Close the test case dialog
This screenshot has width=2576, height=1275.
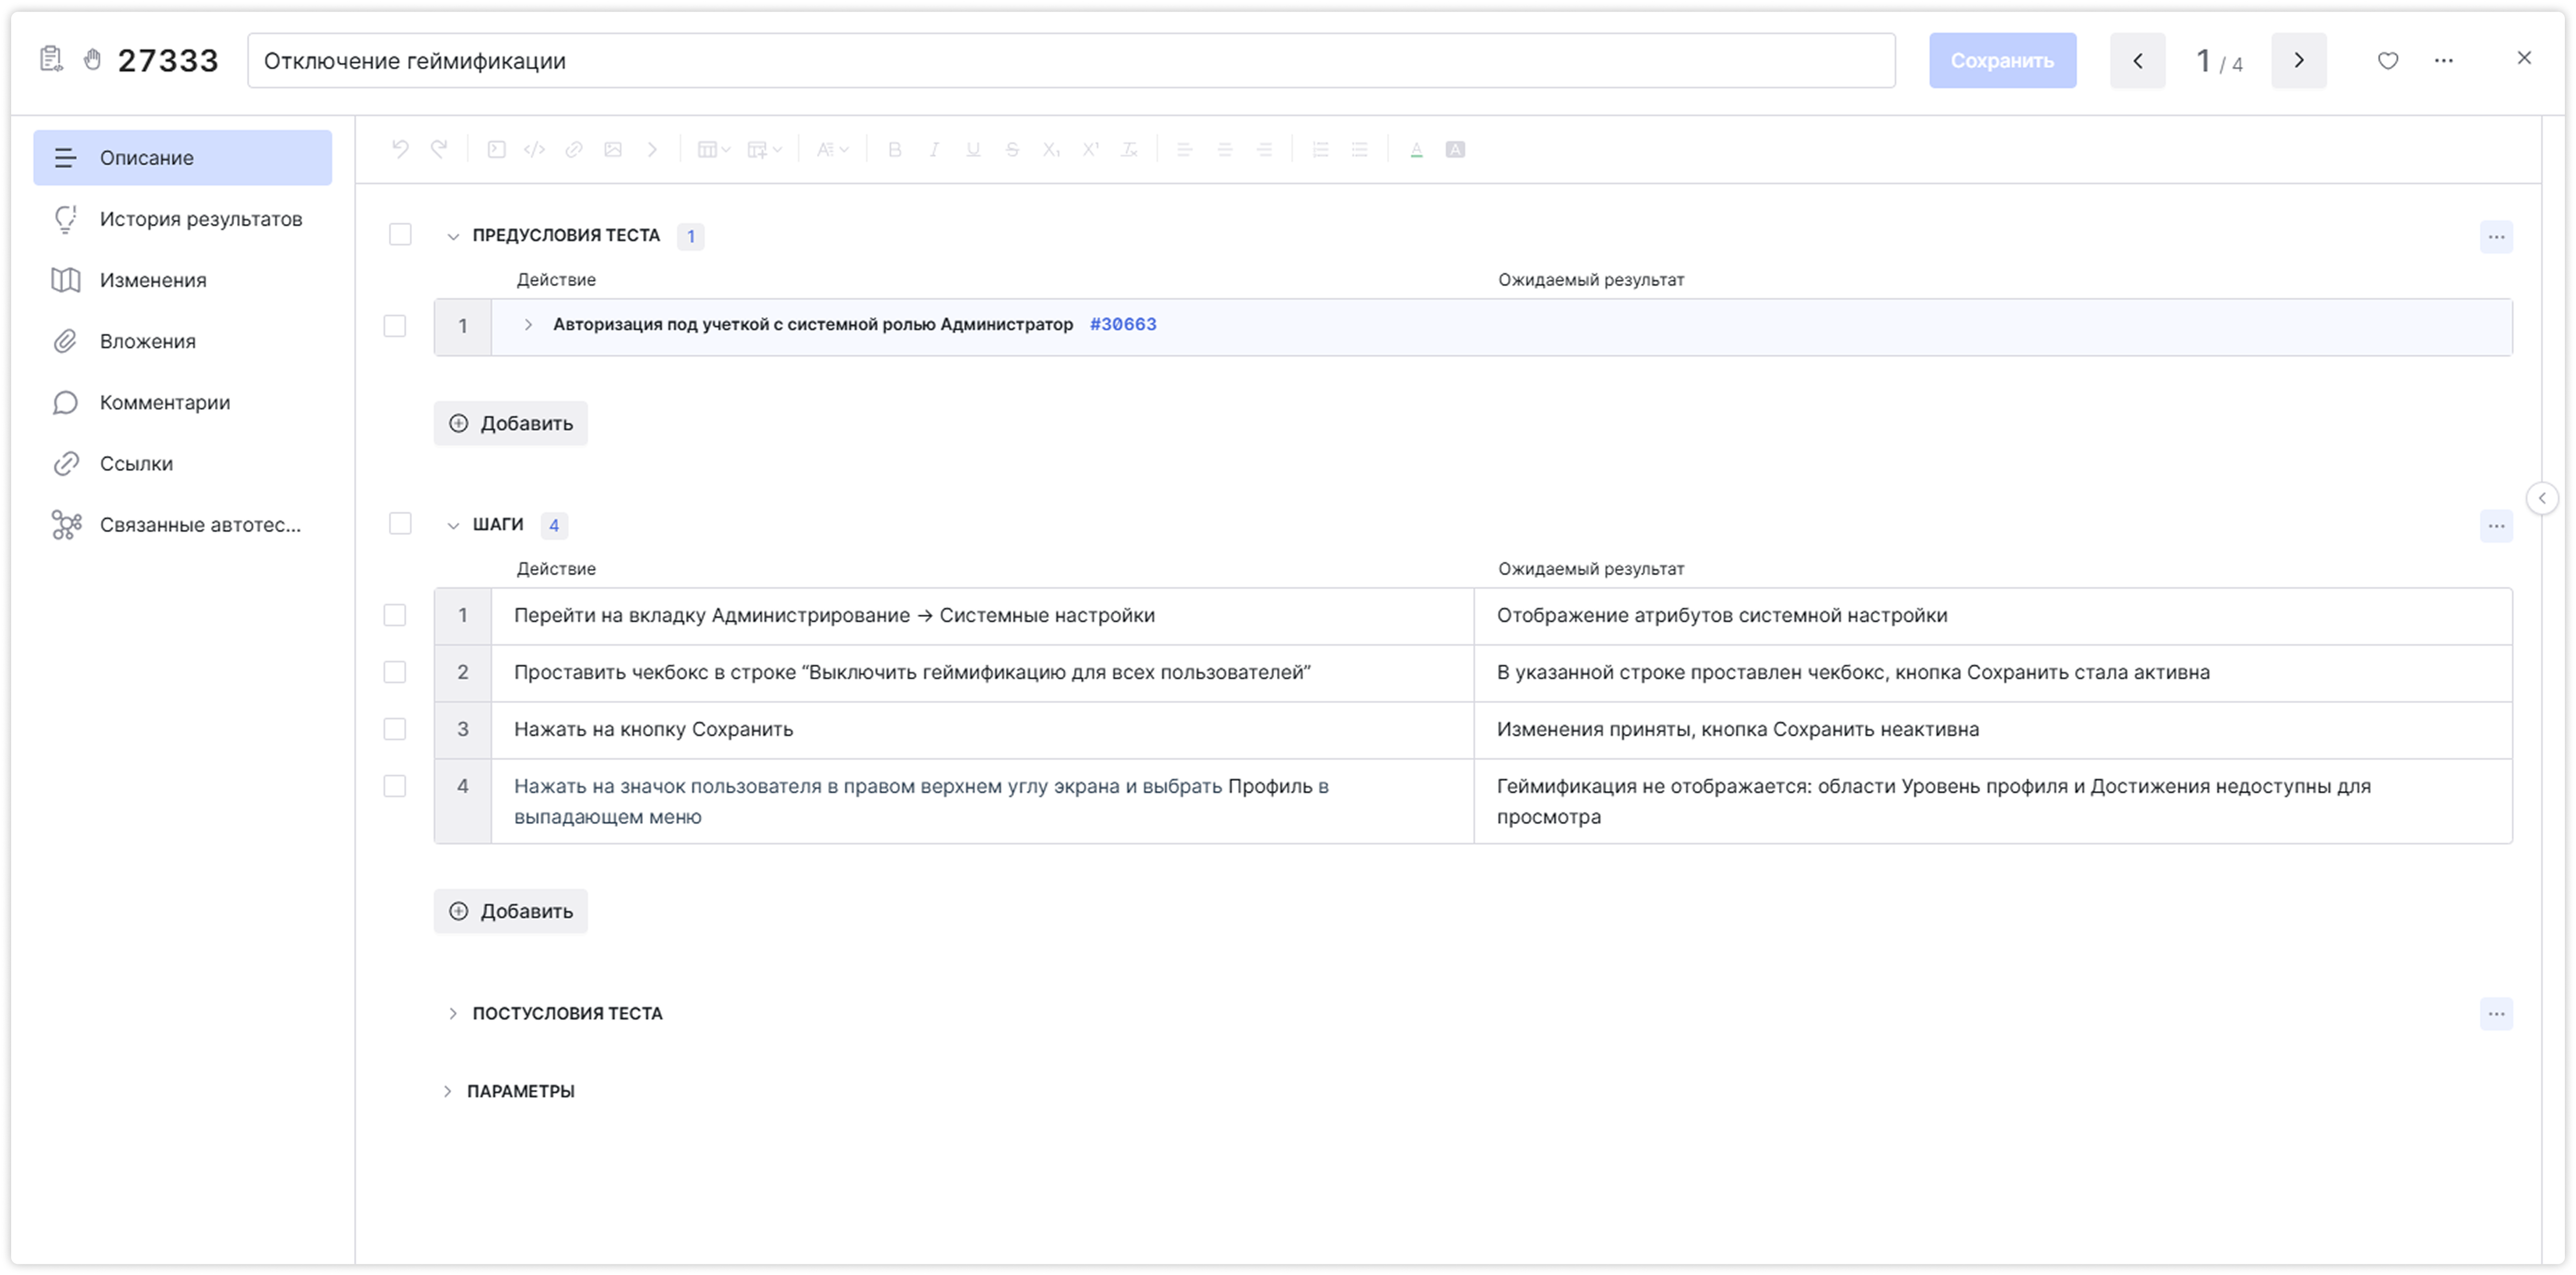click(x=2524, y=58)
